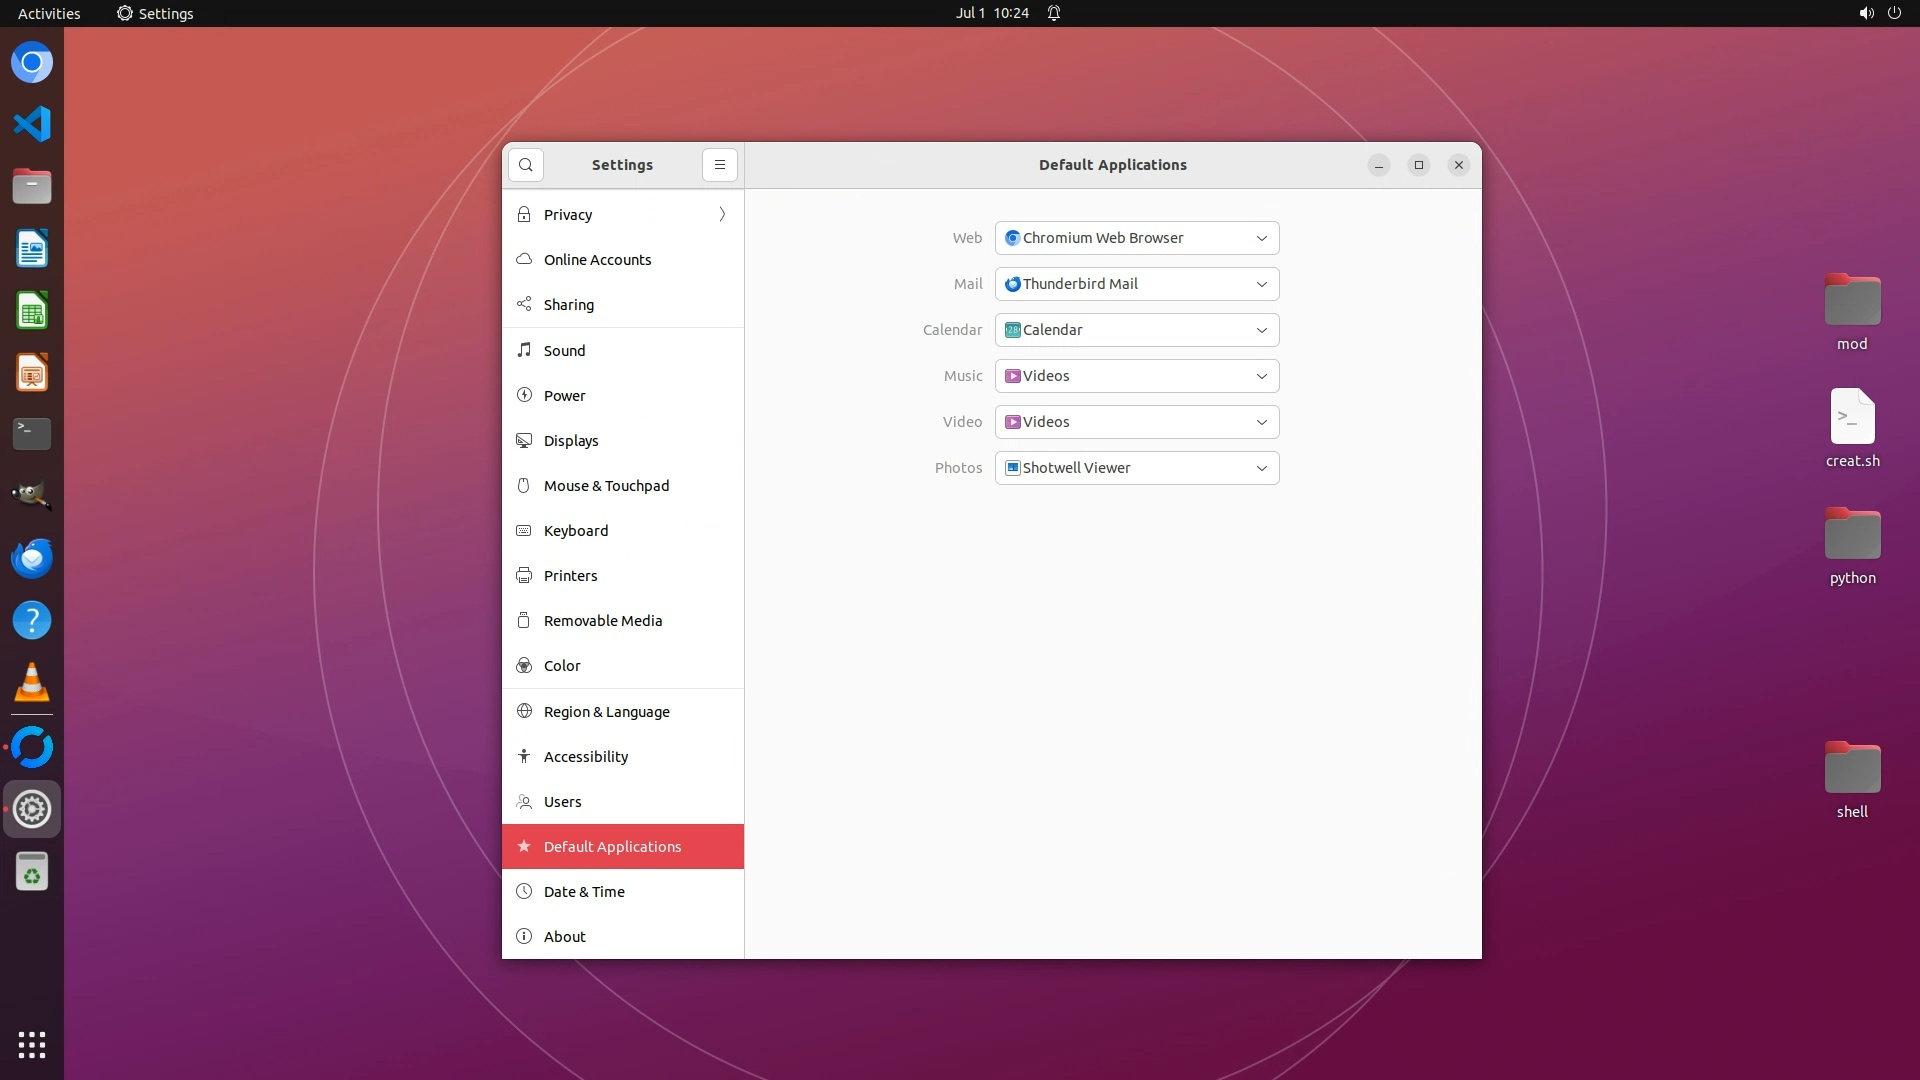Launch VLC media player from dock
The width and height of the screenshot is (1920, 1080).
click(x=32, y=682)
